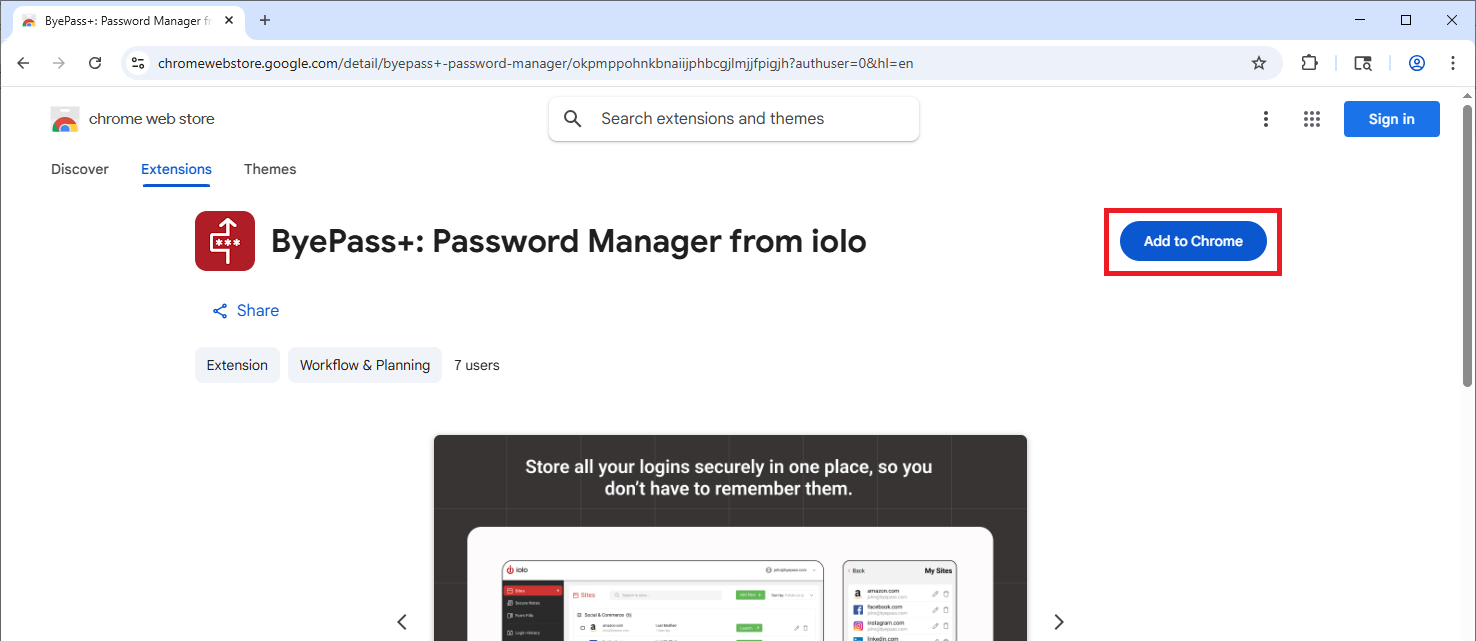1476x641 pixels.
Task: Reload the current page
Action: [95, 63]
